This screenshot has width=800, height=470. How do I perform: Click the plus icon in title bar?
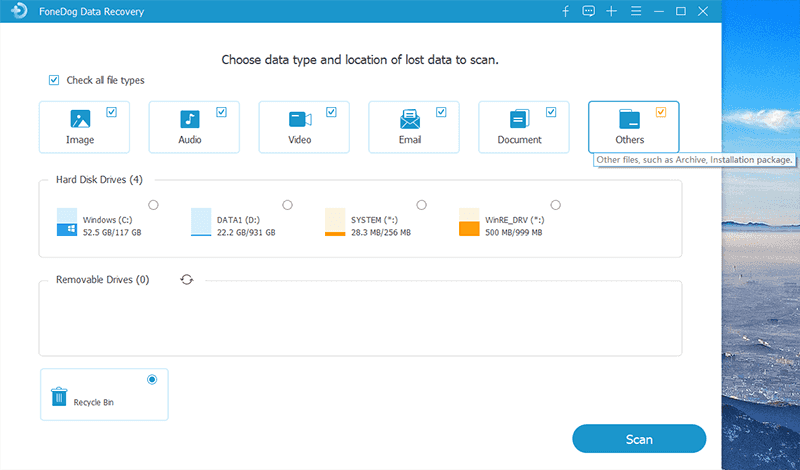click(x=611, y=11)
